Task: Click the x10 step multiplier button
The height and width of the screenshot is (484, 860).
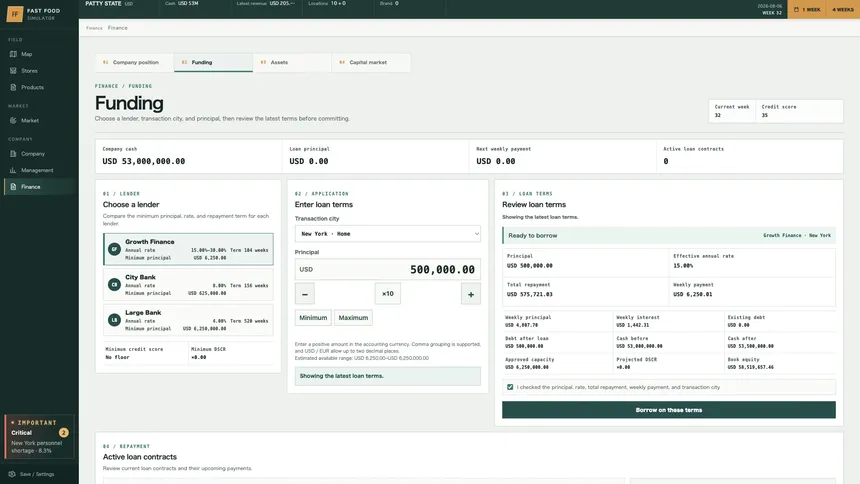Action: (x=388, y=294)
